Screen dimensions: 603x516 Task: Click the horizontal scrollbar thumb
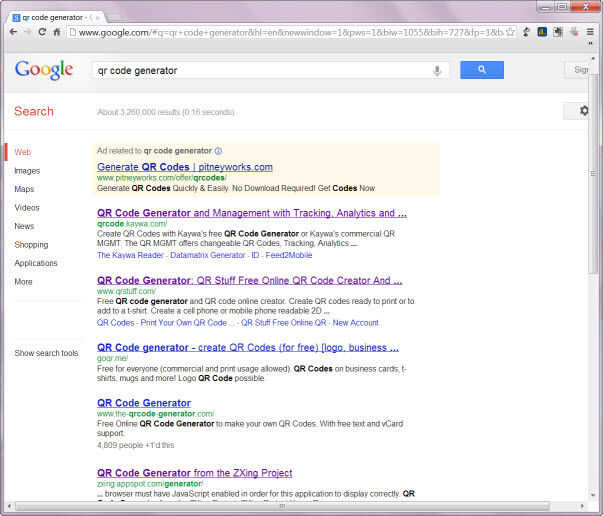[x=282, y=506]
